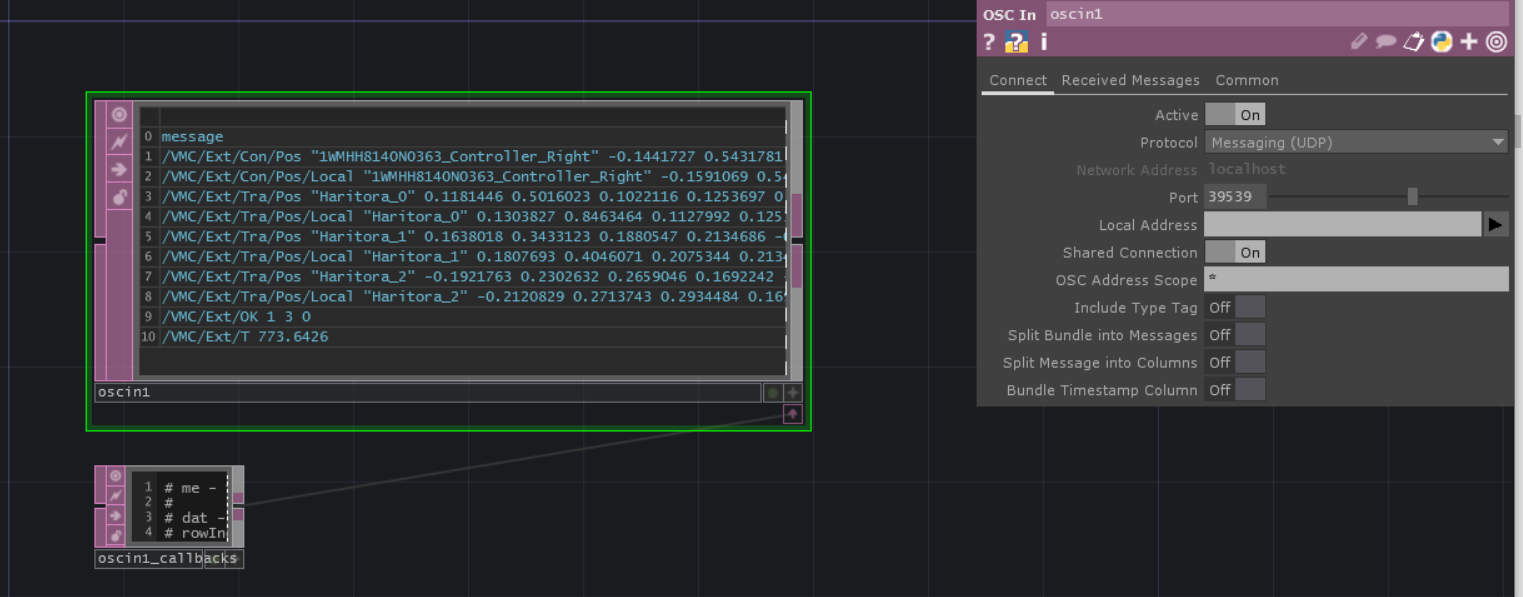The width and height of the screenshot is (1523, 597).
Task: Click the Network Address localhost field
Action: 1357,170
